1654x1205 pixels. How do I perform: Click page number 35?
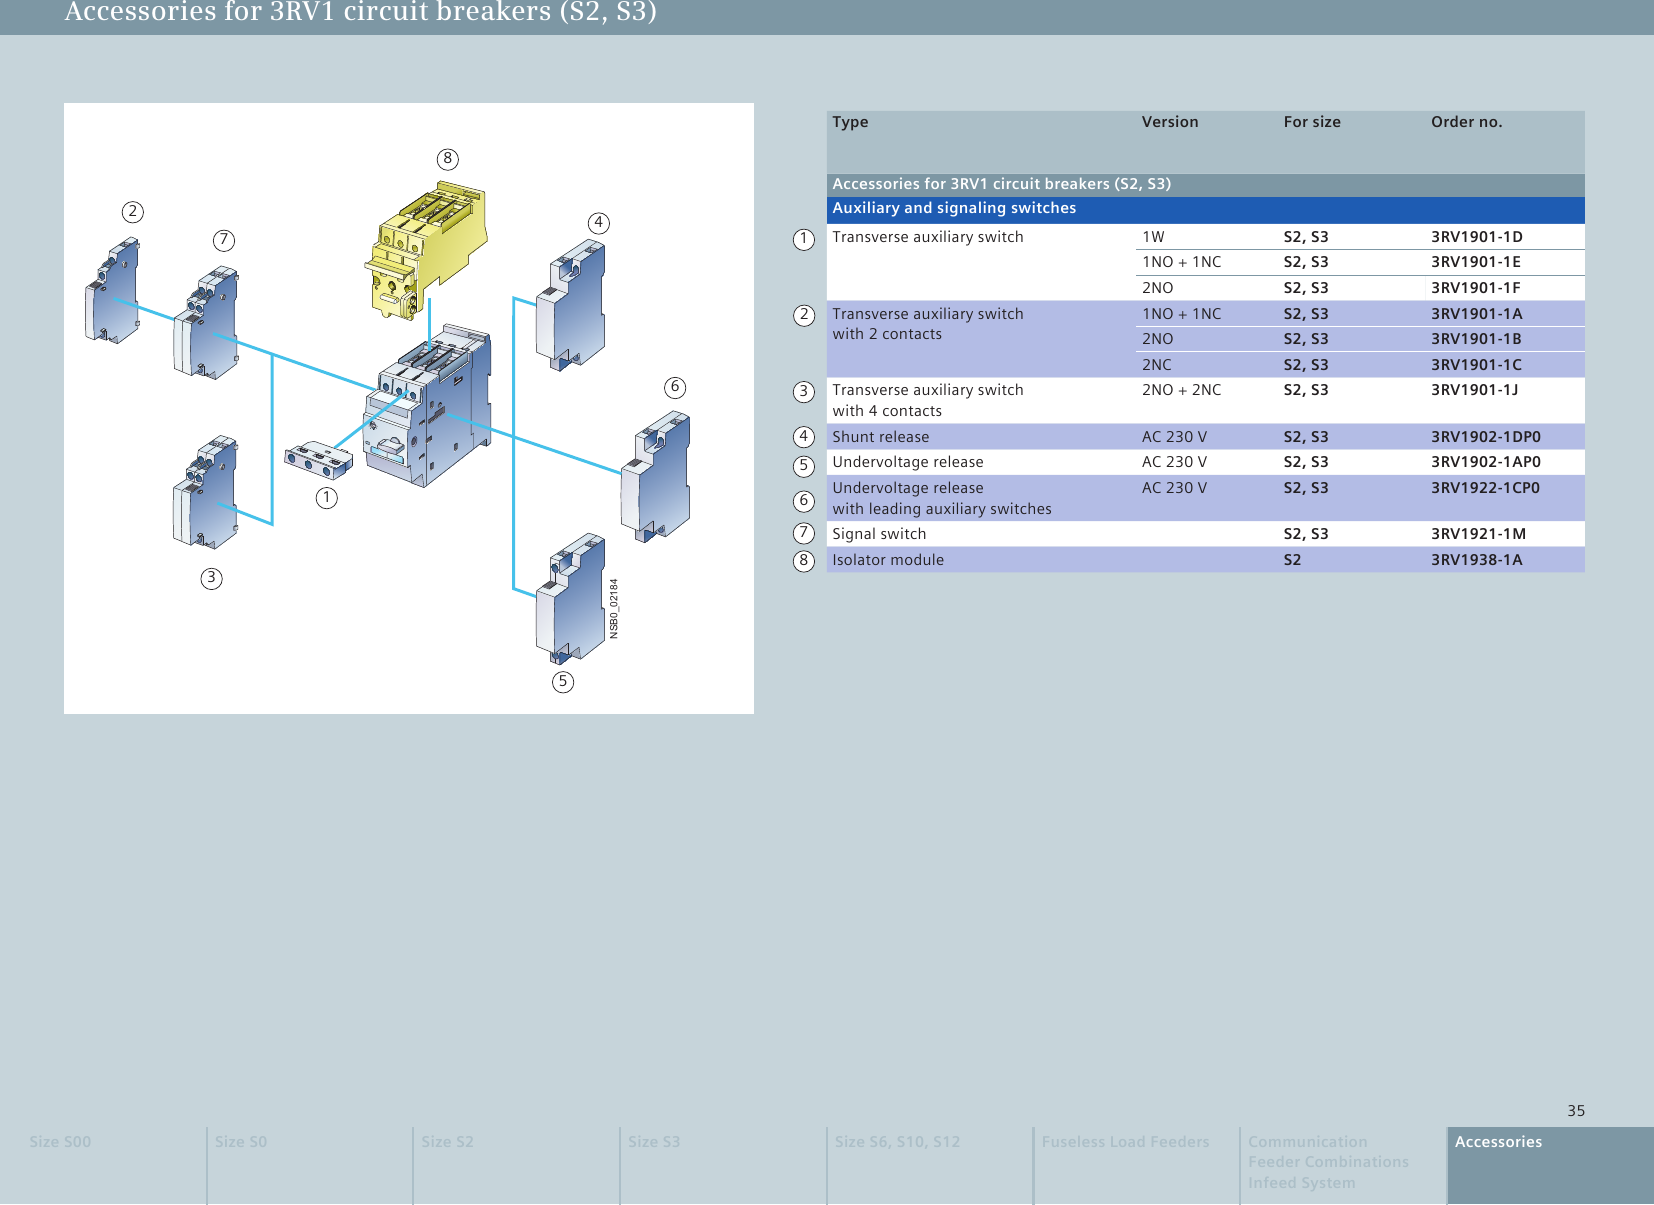tap(1576, 1111)
